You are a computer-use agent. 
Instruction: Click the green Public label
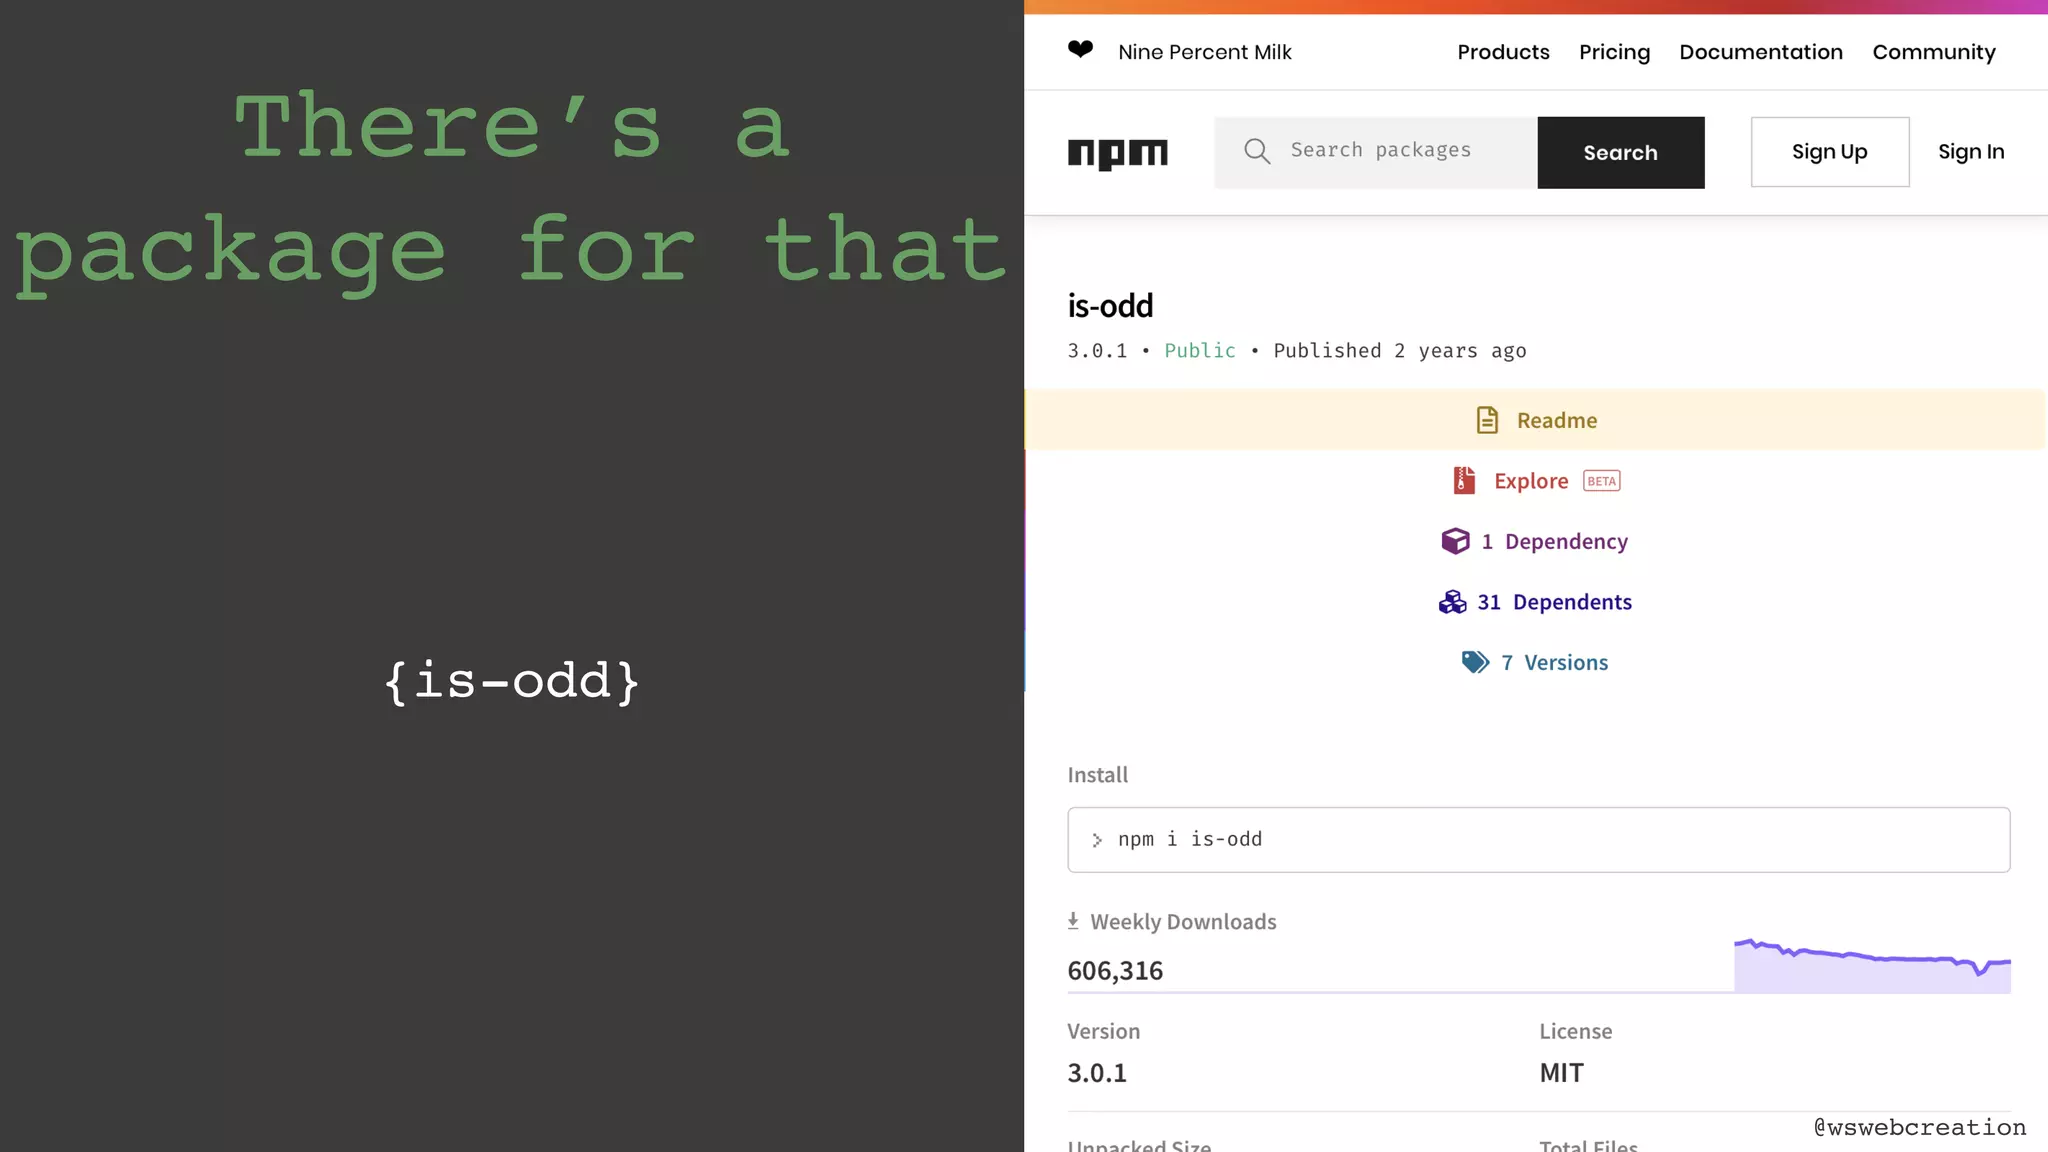1199,351
